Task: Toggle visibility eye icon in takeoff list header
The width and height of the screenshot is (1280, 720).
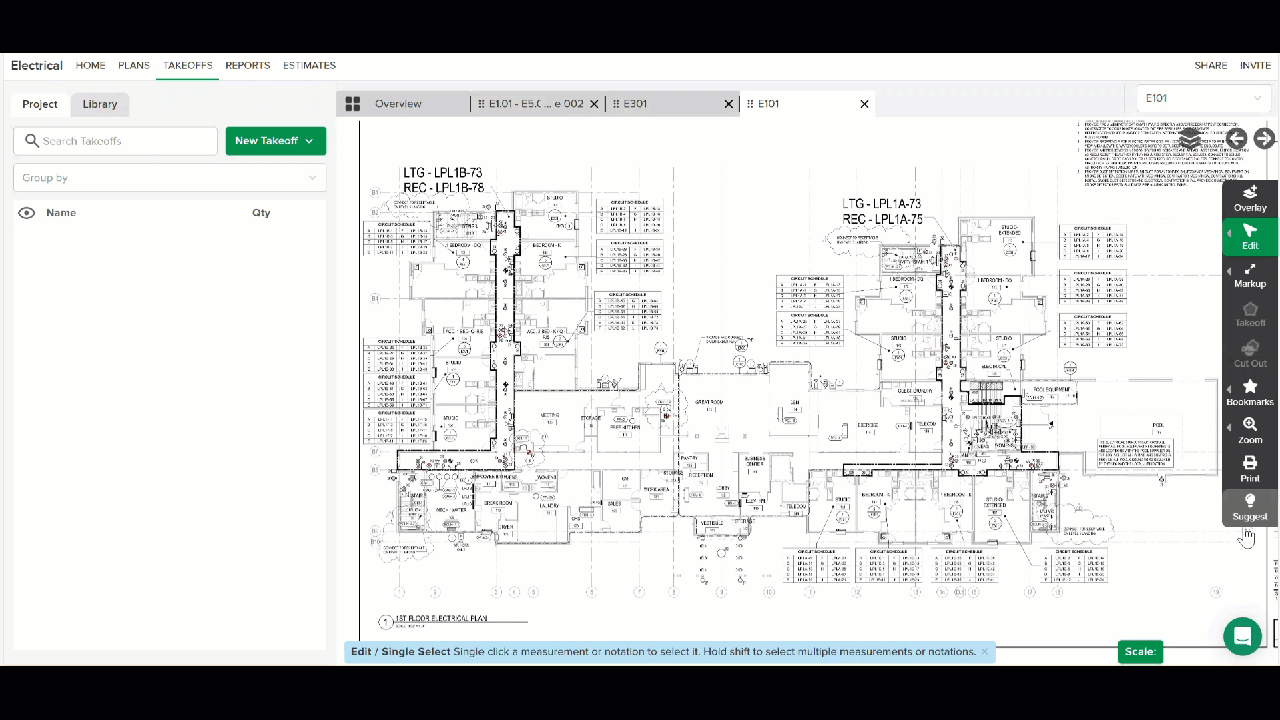Action: pos(27,213)
